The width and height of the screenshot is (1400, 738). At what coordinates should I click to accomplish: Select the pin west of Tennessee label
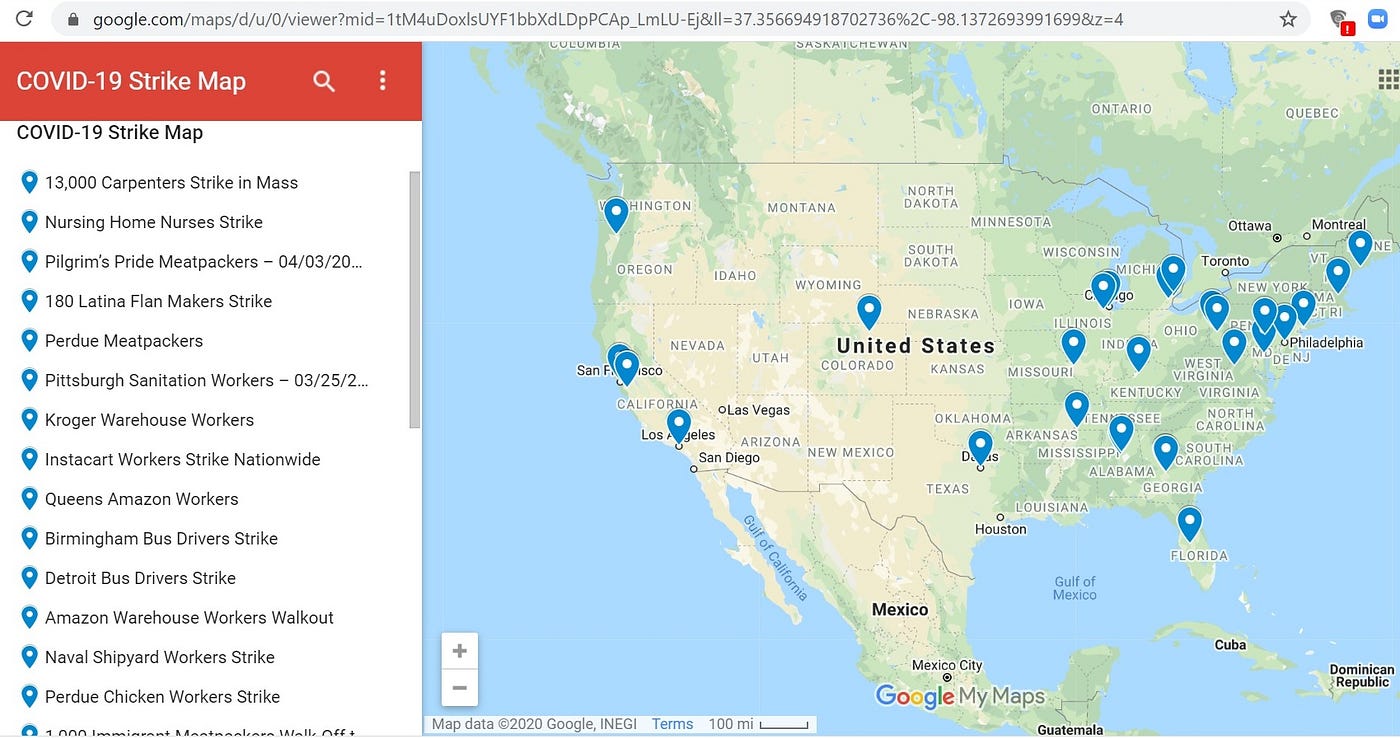point(1076,408)
